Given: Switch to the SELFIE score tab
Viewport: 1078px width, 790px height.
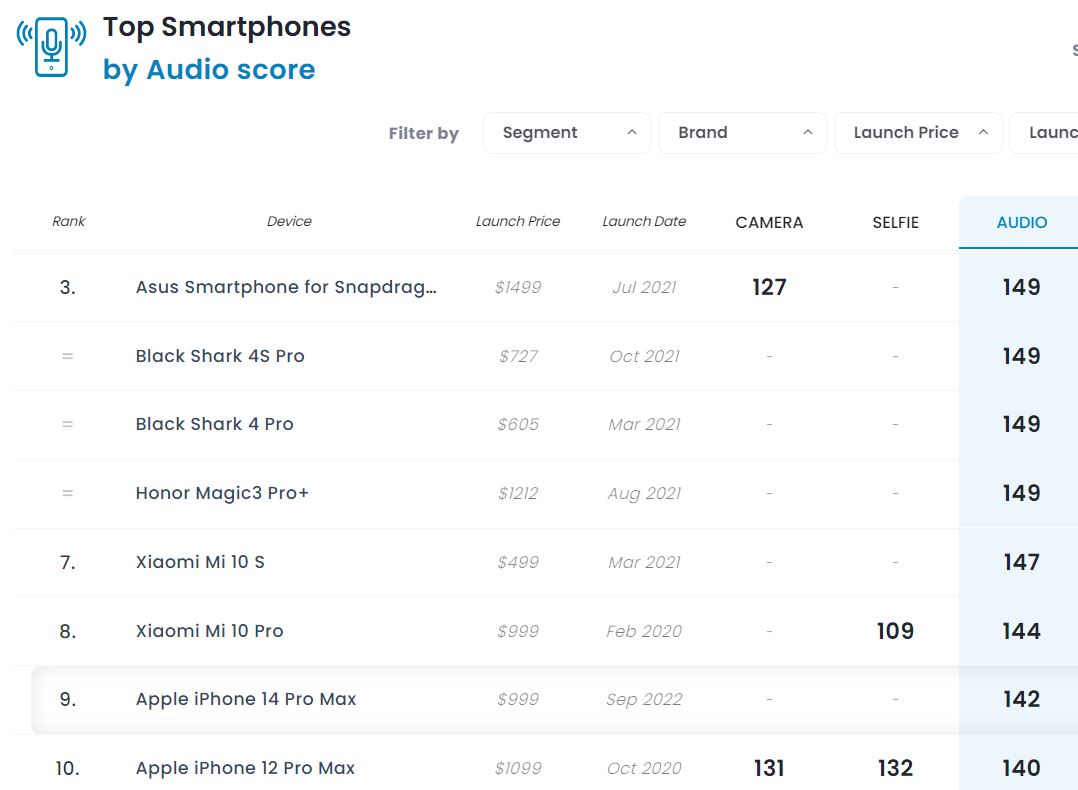Looking at the screenshot, I should tap(895, 223).
